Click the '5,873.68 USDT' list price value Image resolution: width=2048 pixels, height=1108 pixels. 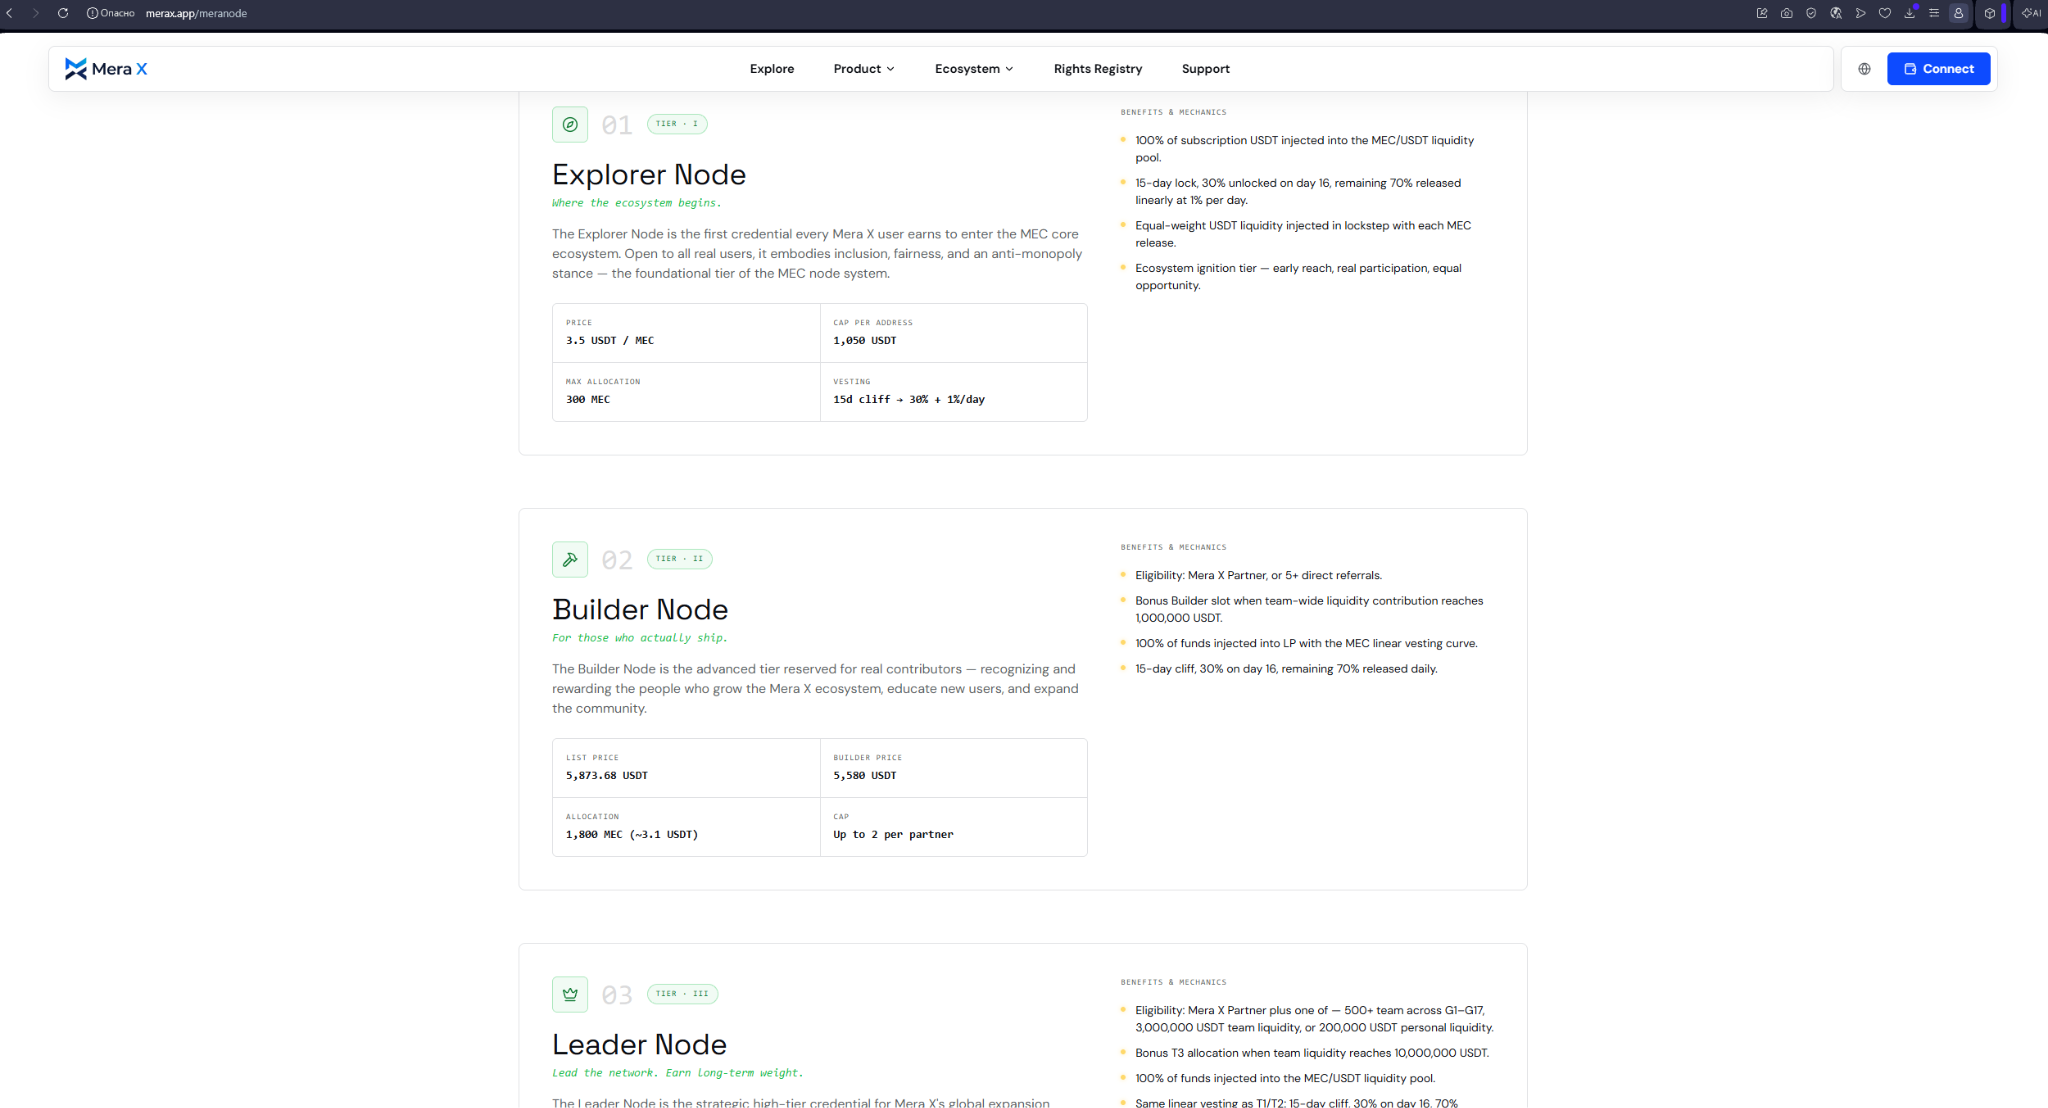[x=607, y=776]
